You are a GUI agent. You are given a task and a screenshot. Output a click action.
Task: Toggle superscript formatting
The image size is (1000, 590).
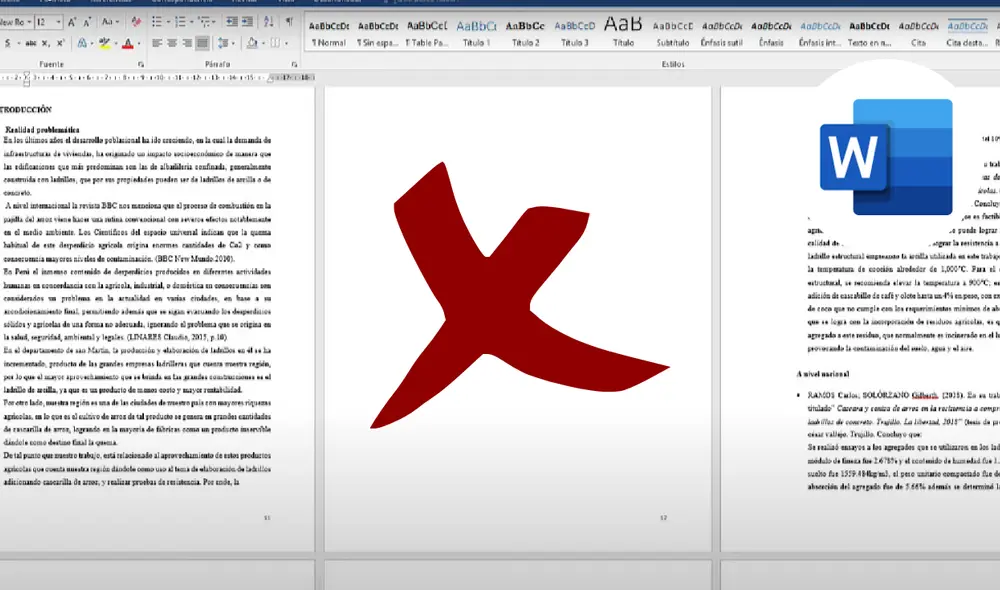[60, 43]
